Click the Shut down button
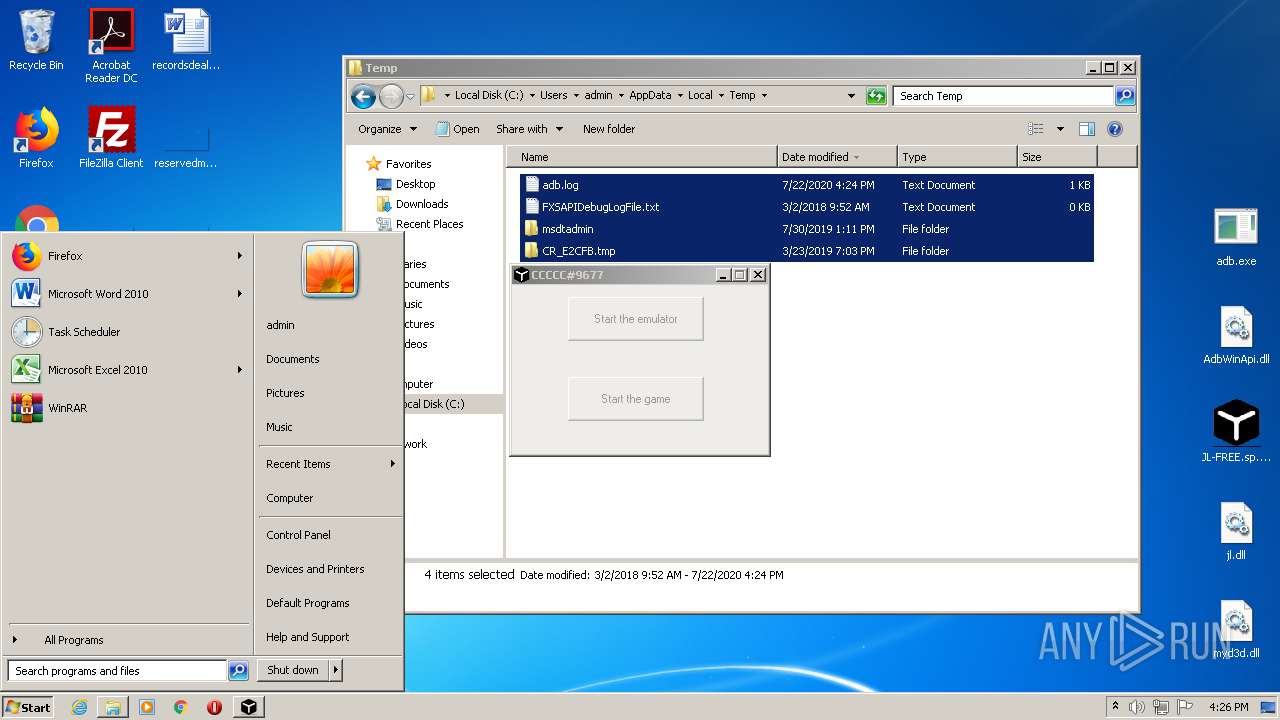This screenshot has width=1280, height=720. pyautogui.click(x=293, y=670)
